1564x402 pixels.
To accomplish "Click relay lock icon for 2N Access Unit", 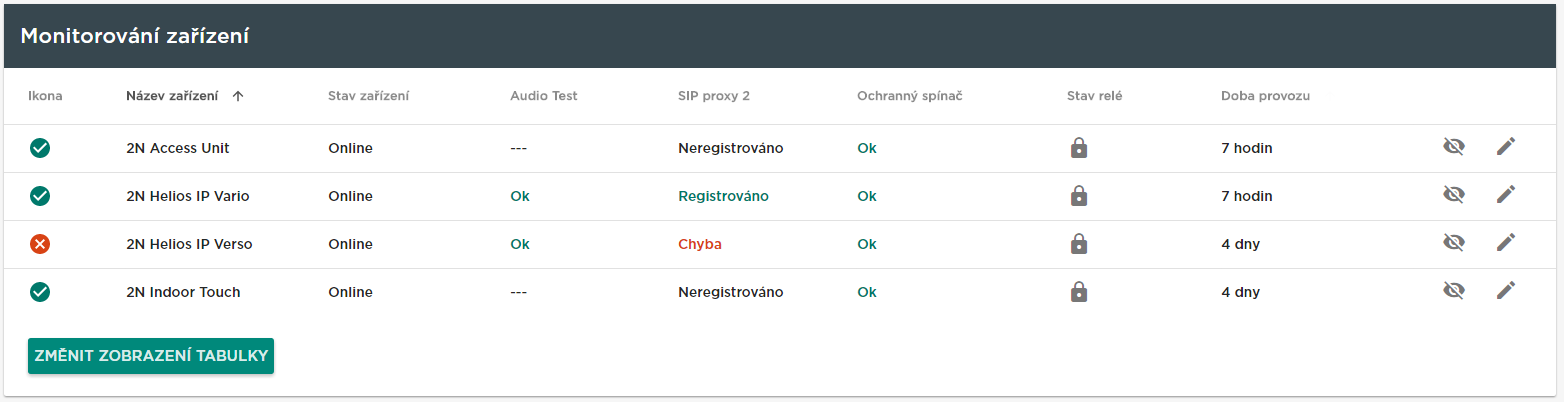I will click(1079, 148).
